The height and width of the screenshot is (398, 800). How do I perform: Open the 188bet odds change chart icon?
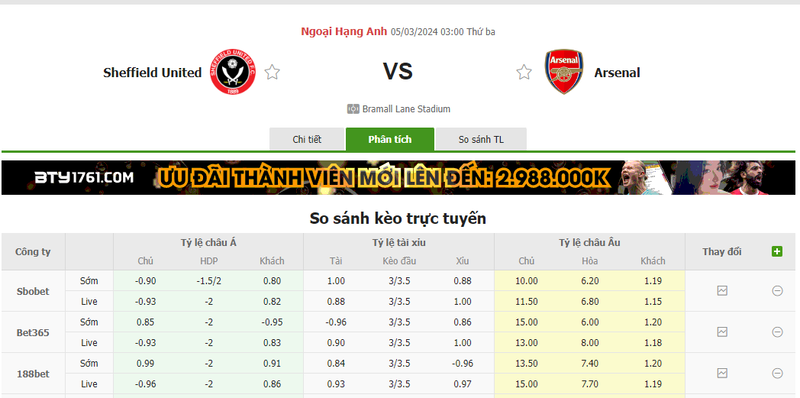(x=722, y=373)
